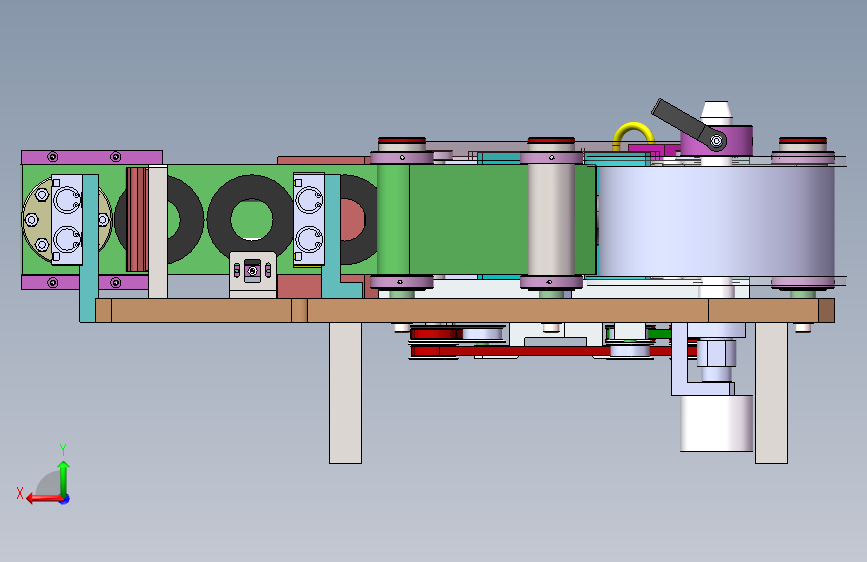Image resolution: width=867 pixels, height=562 pixels.
Task: Select the red cap of the leftmost roller
Action: point(401,140)
